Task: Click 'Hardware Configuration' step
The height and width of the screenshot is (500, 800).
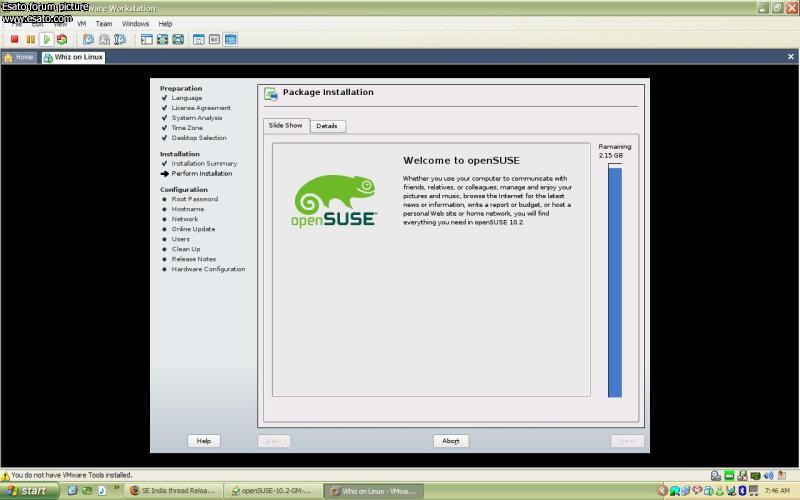Action: [x=208, y=269]
